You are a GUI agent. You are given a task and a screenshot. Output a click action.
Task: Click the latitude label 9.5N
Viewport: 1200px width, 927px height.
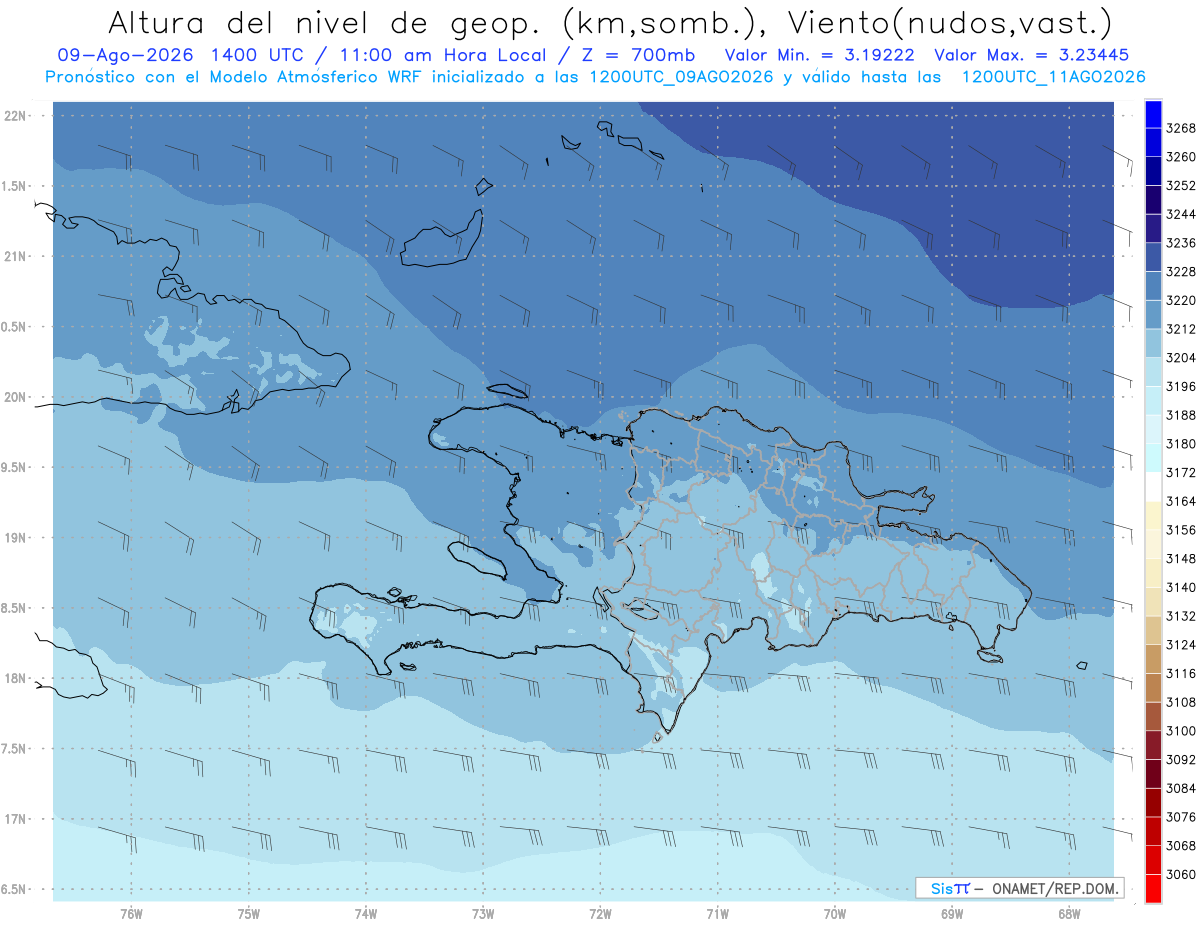point(14,468)
